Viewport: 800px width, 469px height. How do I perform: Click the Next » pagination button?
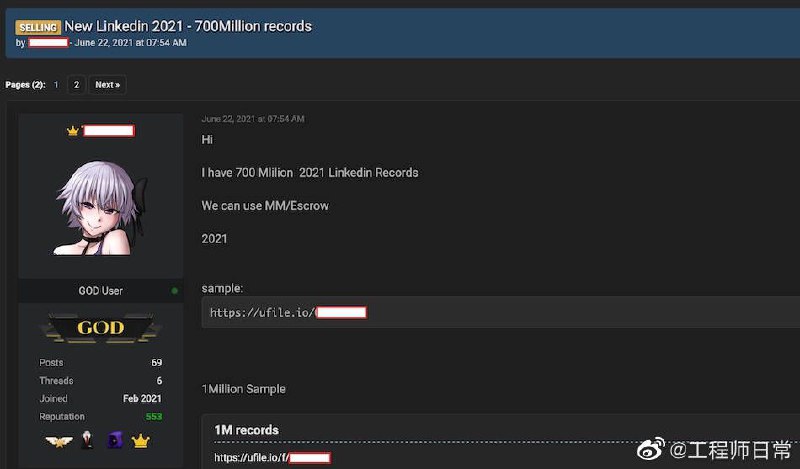[108, 85]
